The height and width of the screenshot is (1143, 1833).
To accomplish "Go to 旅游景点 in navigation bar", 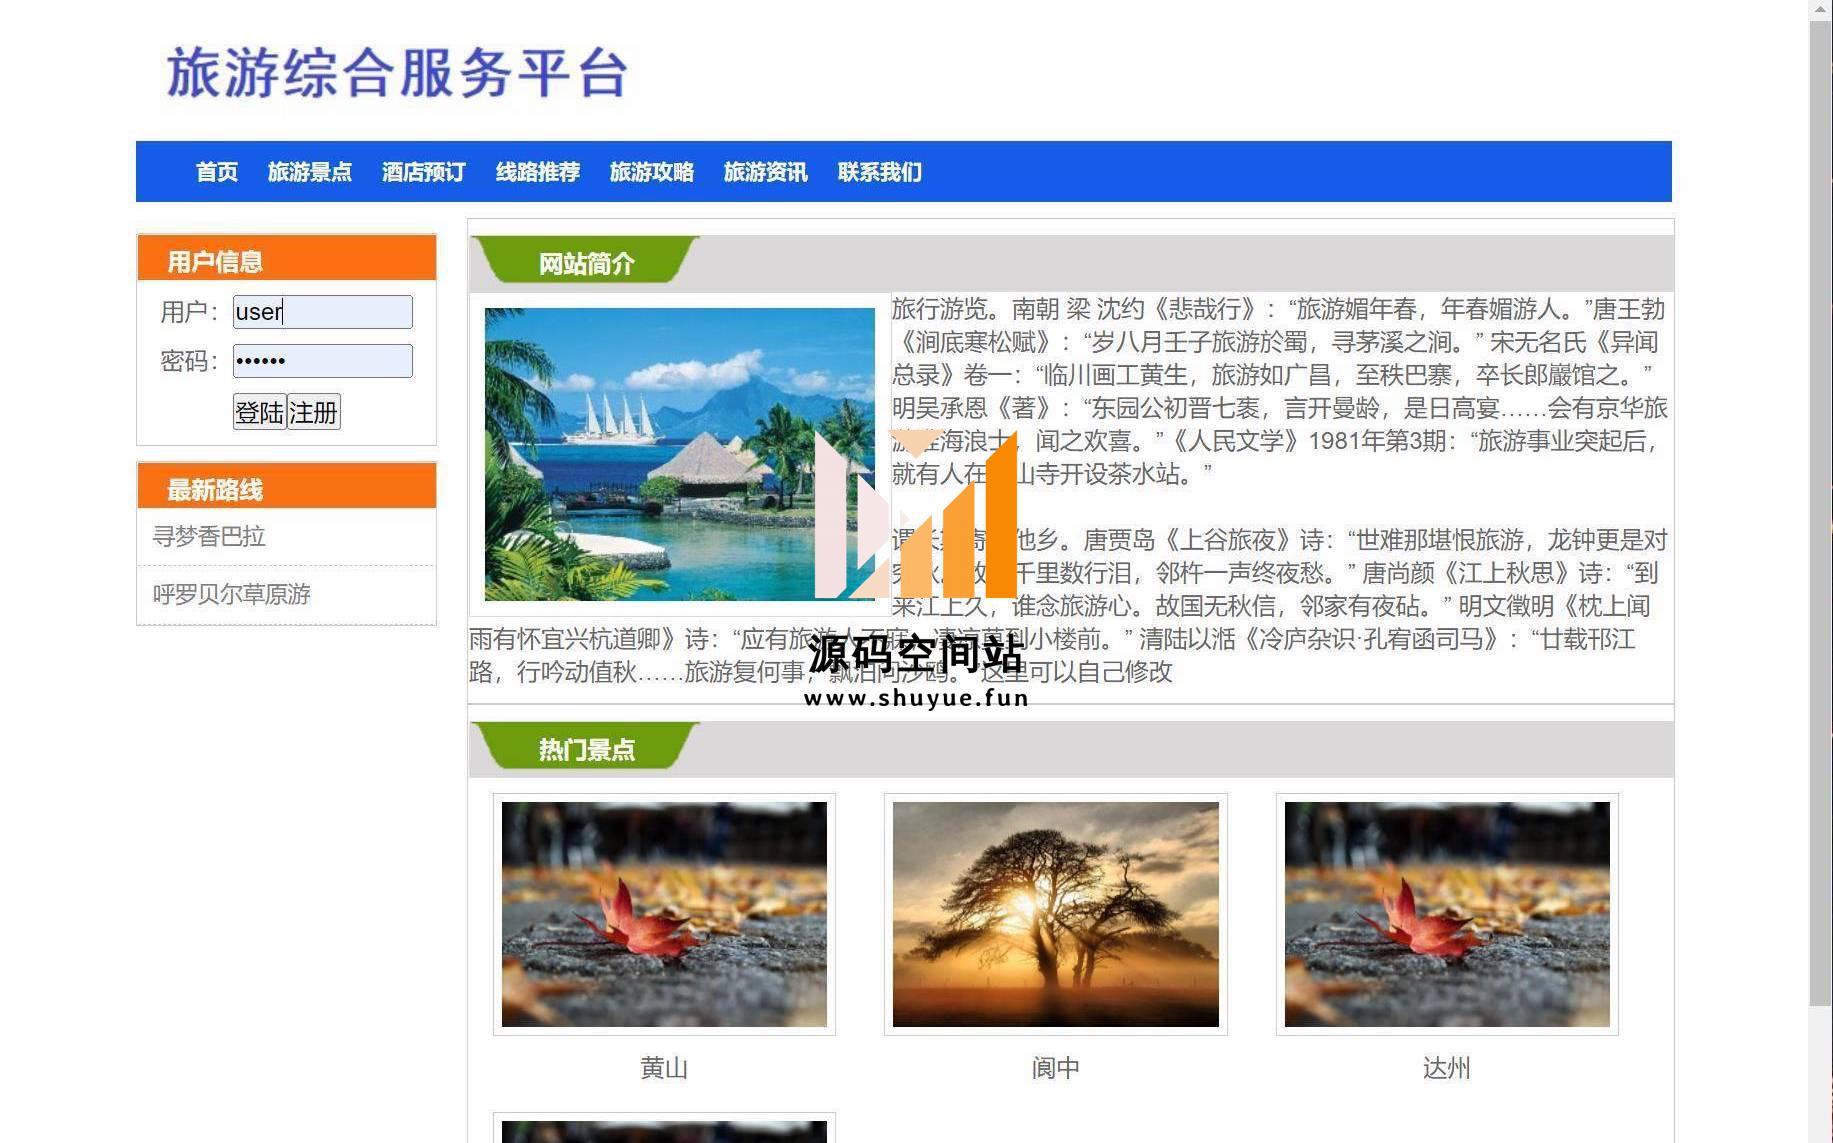I will (309, 172).
